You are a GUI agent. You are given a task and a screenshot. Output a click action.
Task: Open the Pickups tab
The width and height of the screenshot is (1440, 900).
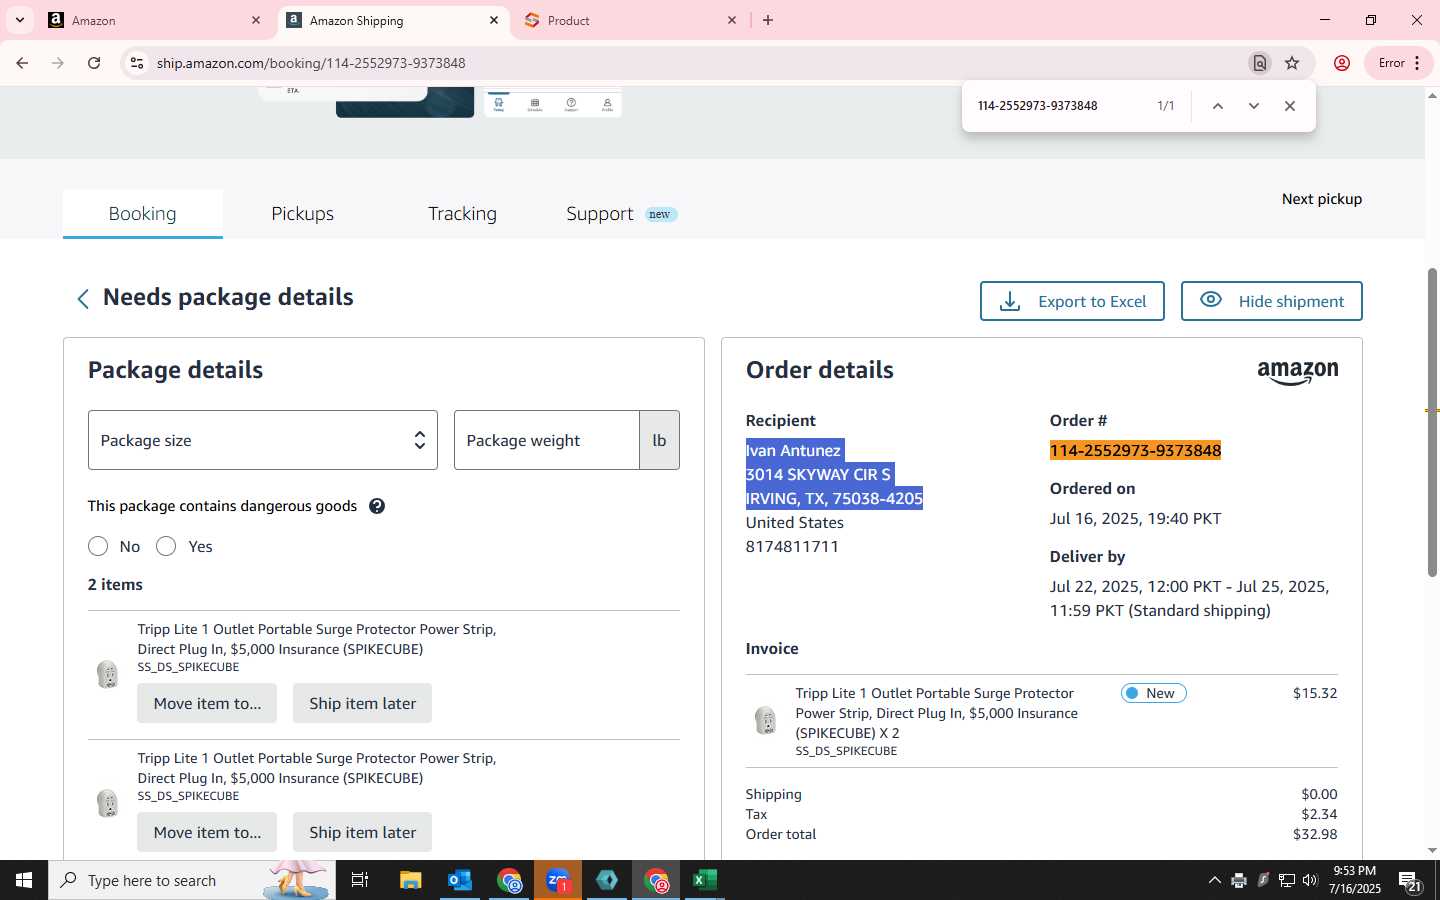tap(302, 214)
